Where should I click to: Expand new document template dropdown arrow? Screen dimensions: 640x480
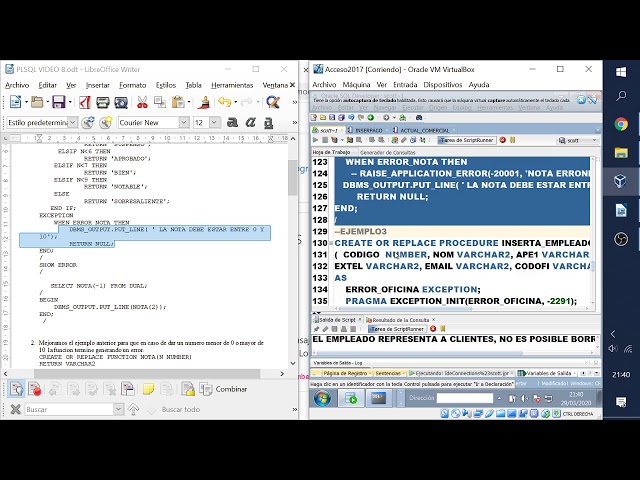(x=27, y=102)
